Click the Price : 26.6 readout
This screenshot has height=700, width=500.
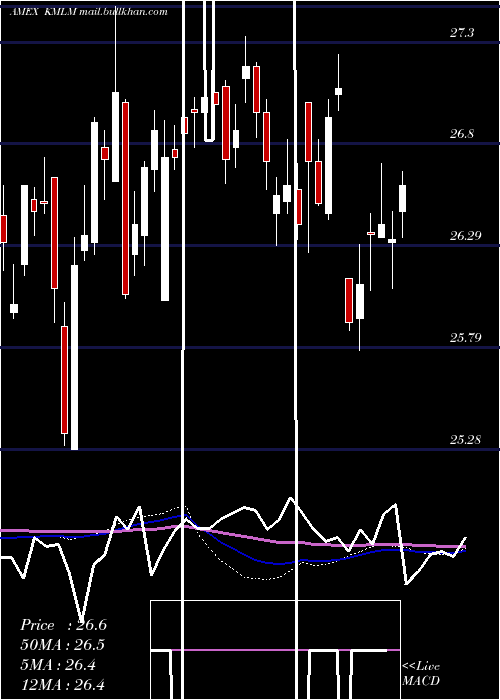63,625
